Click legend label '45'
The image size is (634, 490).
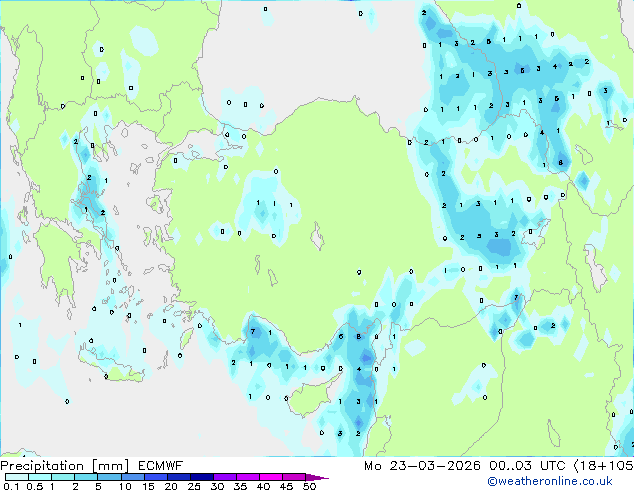286,486
